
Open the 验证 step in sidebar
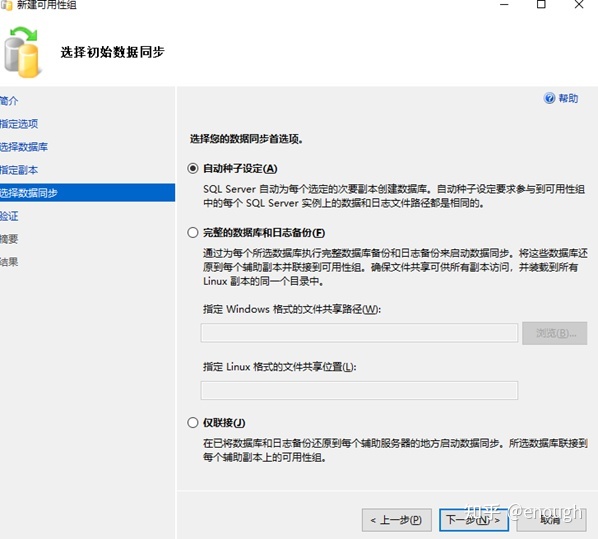click(x=9, y=216)
